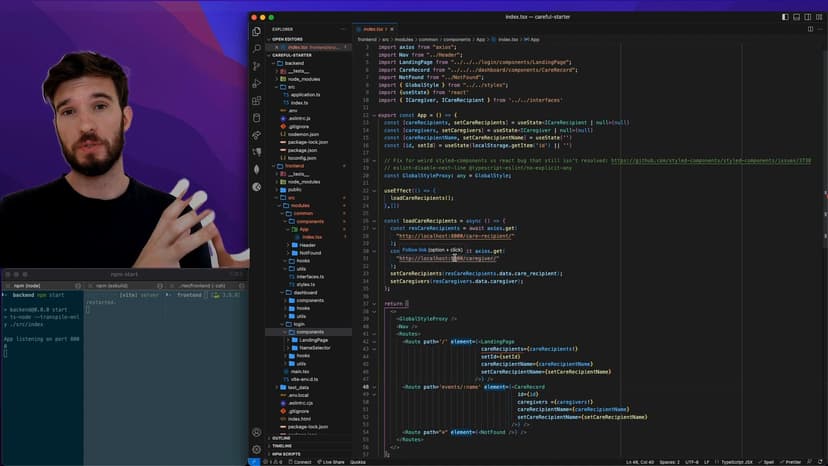This screenshot has height=466, width=828.
Task: Open the Source Control view
Action: [257, 65]
